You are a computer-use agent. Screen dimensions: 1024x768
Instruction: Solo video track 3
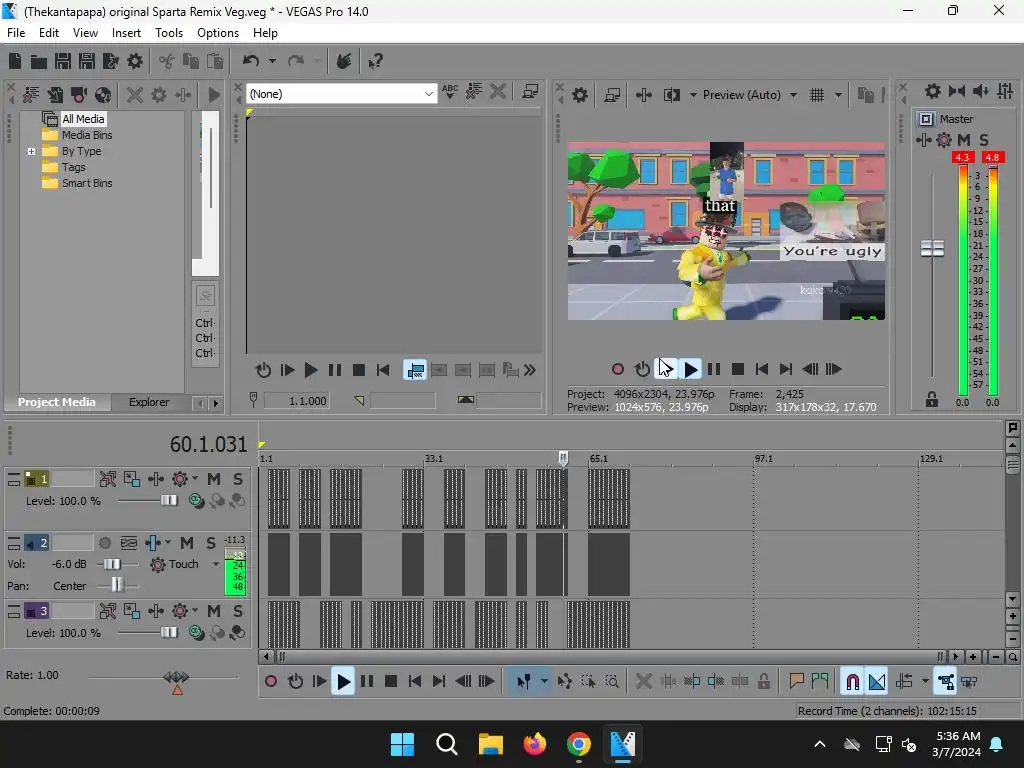coord(238,611)
